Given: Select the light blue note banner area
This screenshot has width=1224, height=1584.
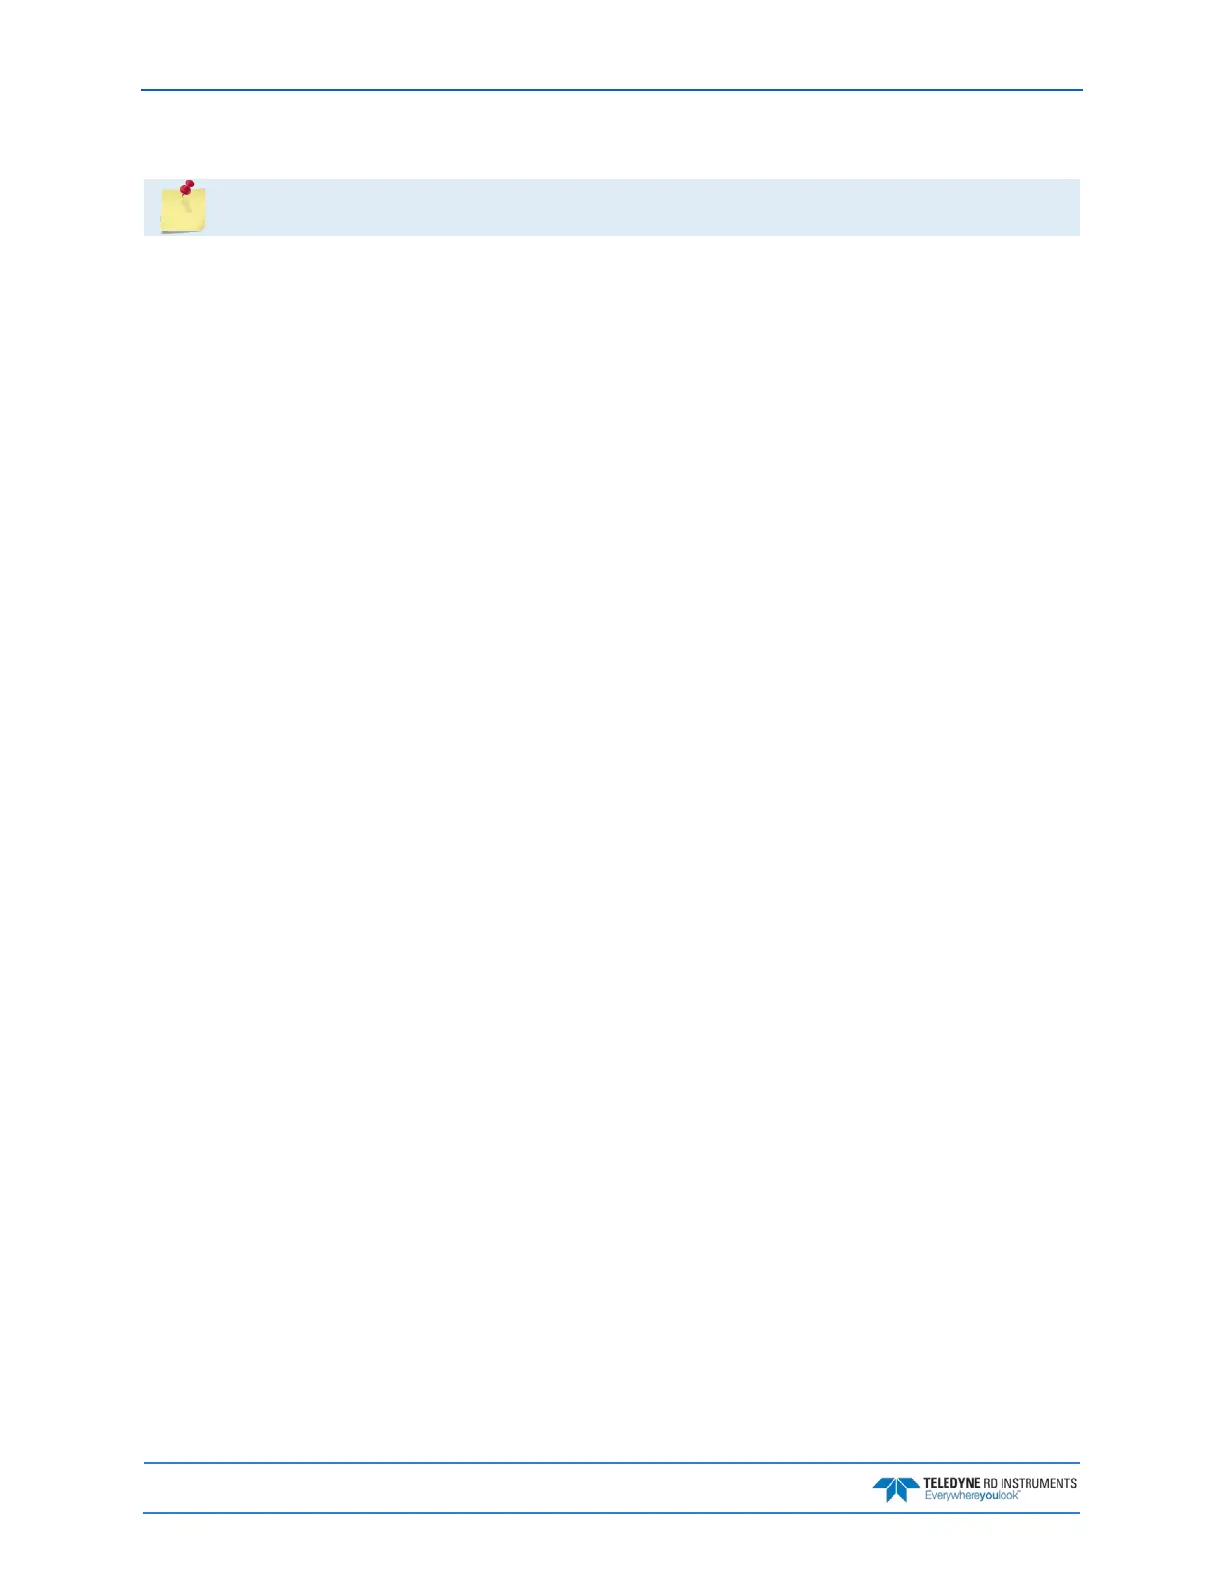Looking at the screenshot, I should [x=612, y=207].
